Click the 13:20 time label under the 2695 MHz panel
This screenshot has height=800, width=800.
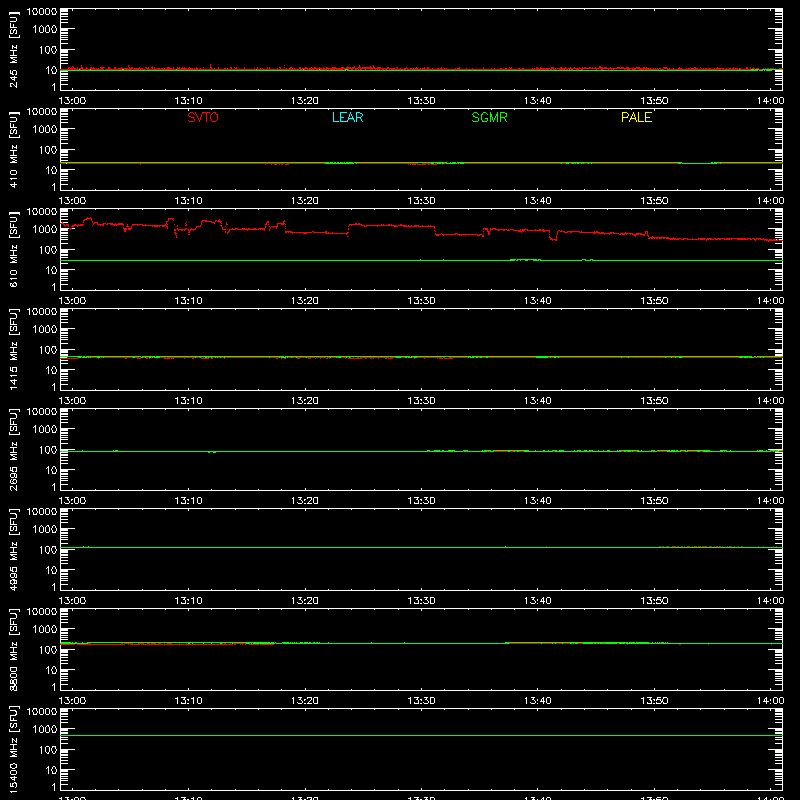pyautogui.click(x=305, y=501)
